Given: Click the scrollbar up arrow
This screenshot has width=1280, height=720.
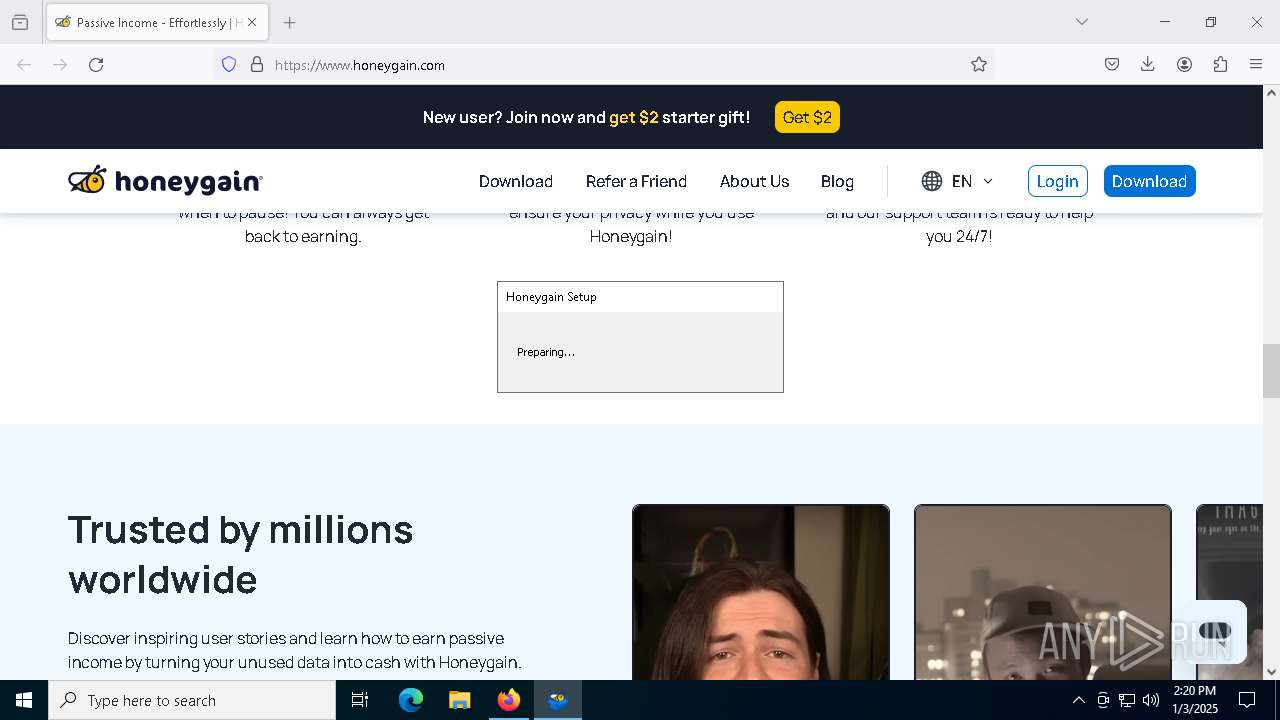Looking at the screenshot, I should pos(1271,93).
